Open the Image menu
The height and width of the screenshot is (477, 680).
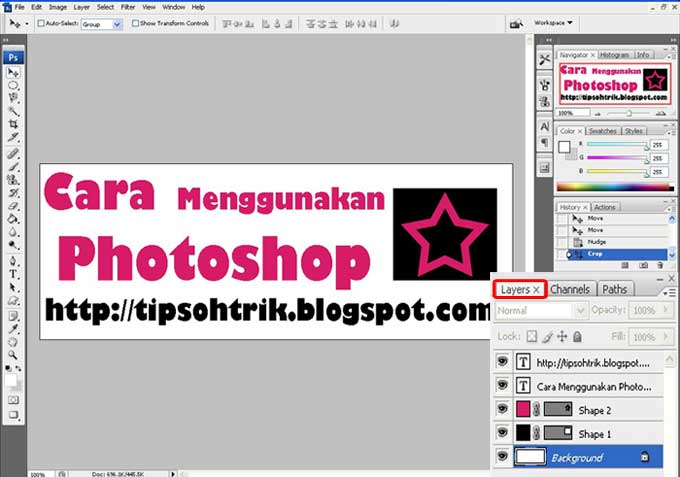(58, 7)
